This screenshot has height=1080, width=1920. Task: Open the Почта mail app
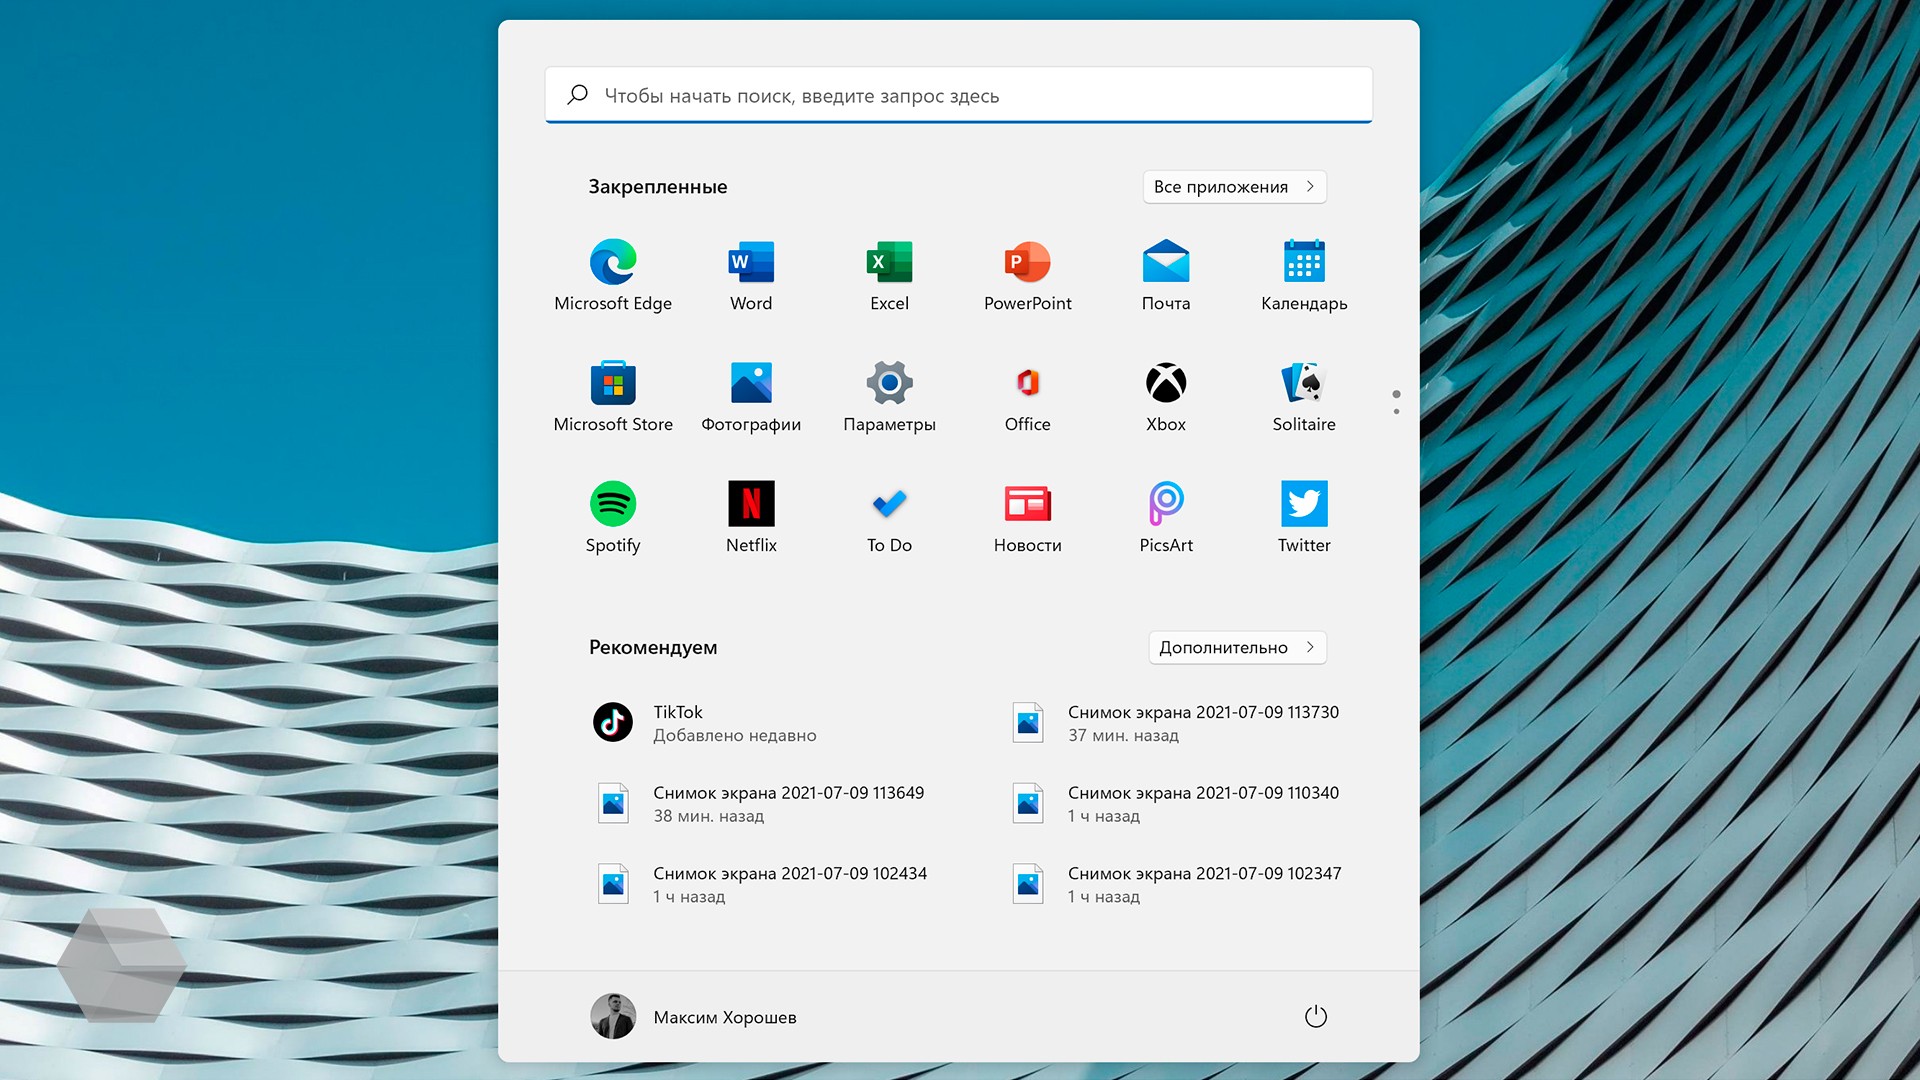1166,276
